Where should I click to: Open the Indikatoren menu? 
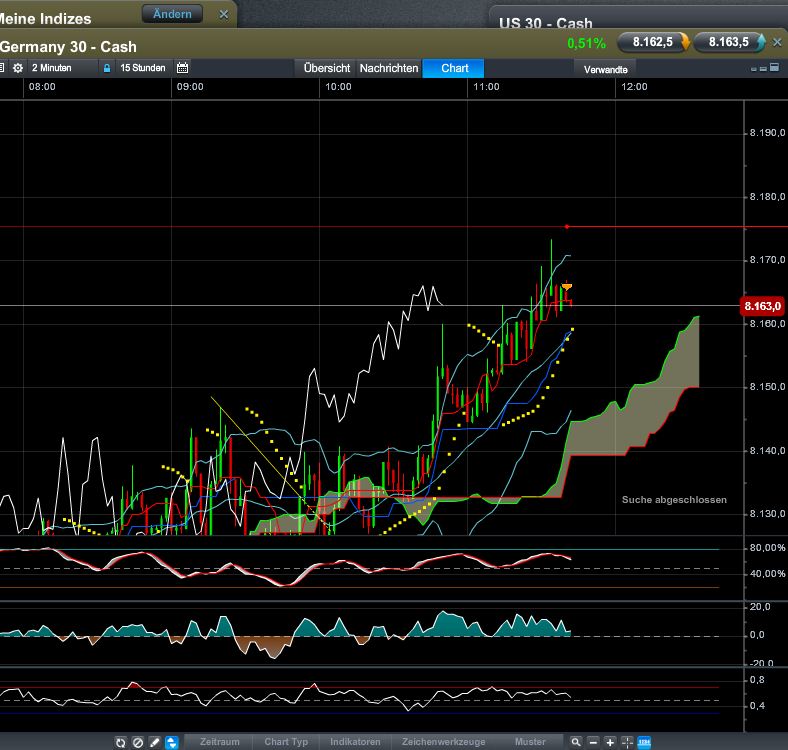pos(355,742)
